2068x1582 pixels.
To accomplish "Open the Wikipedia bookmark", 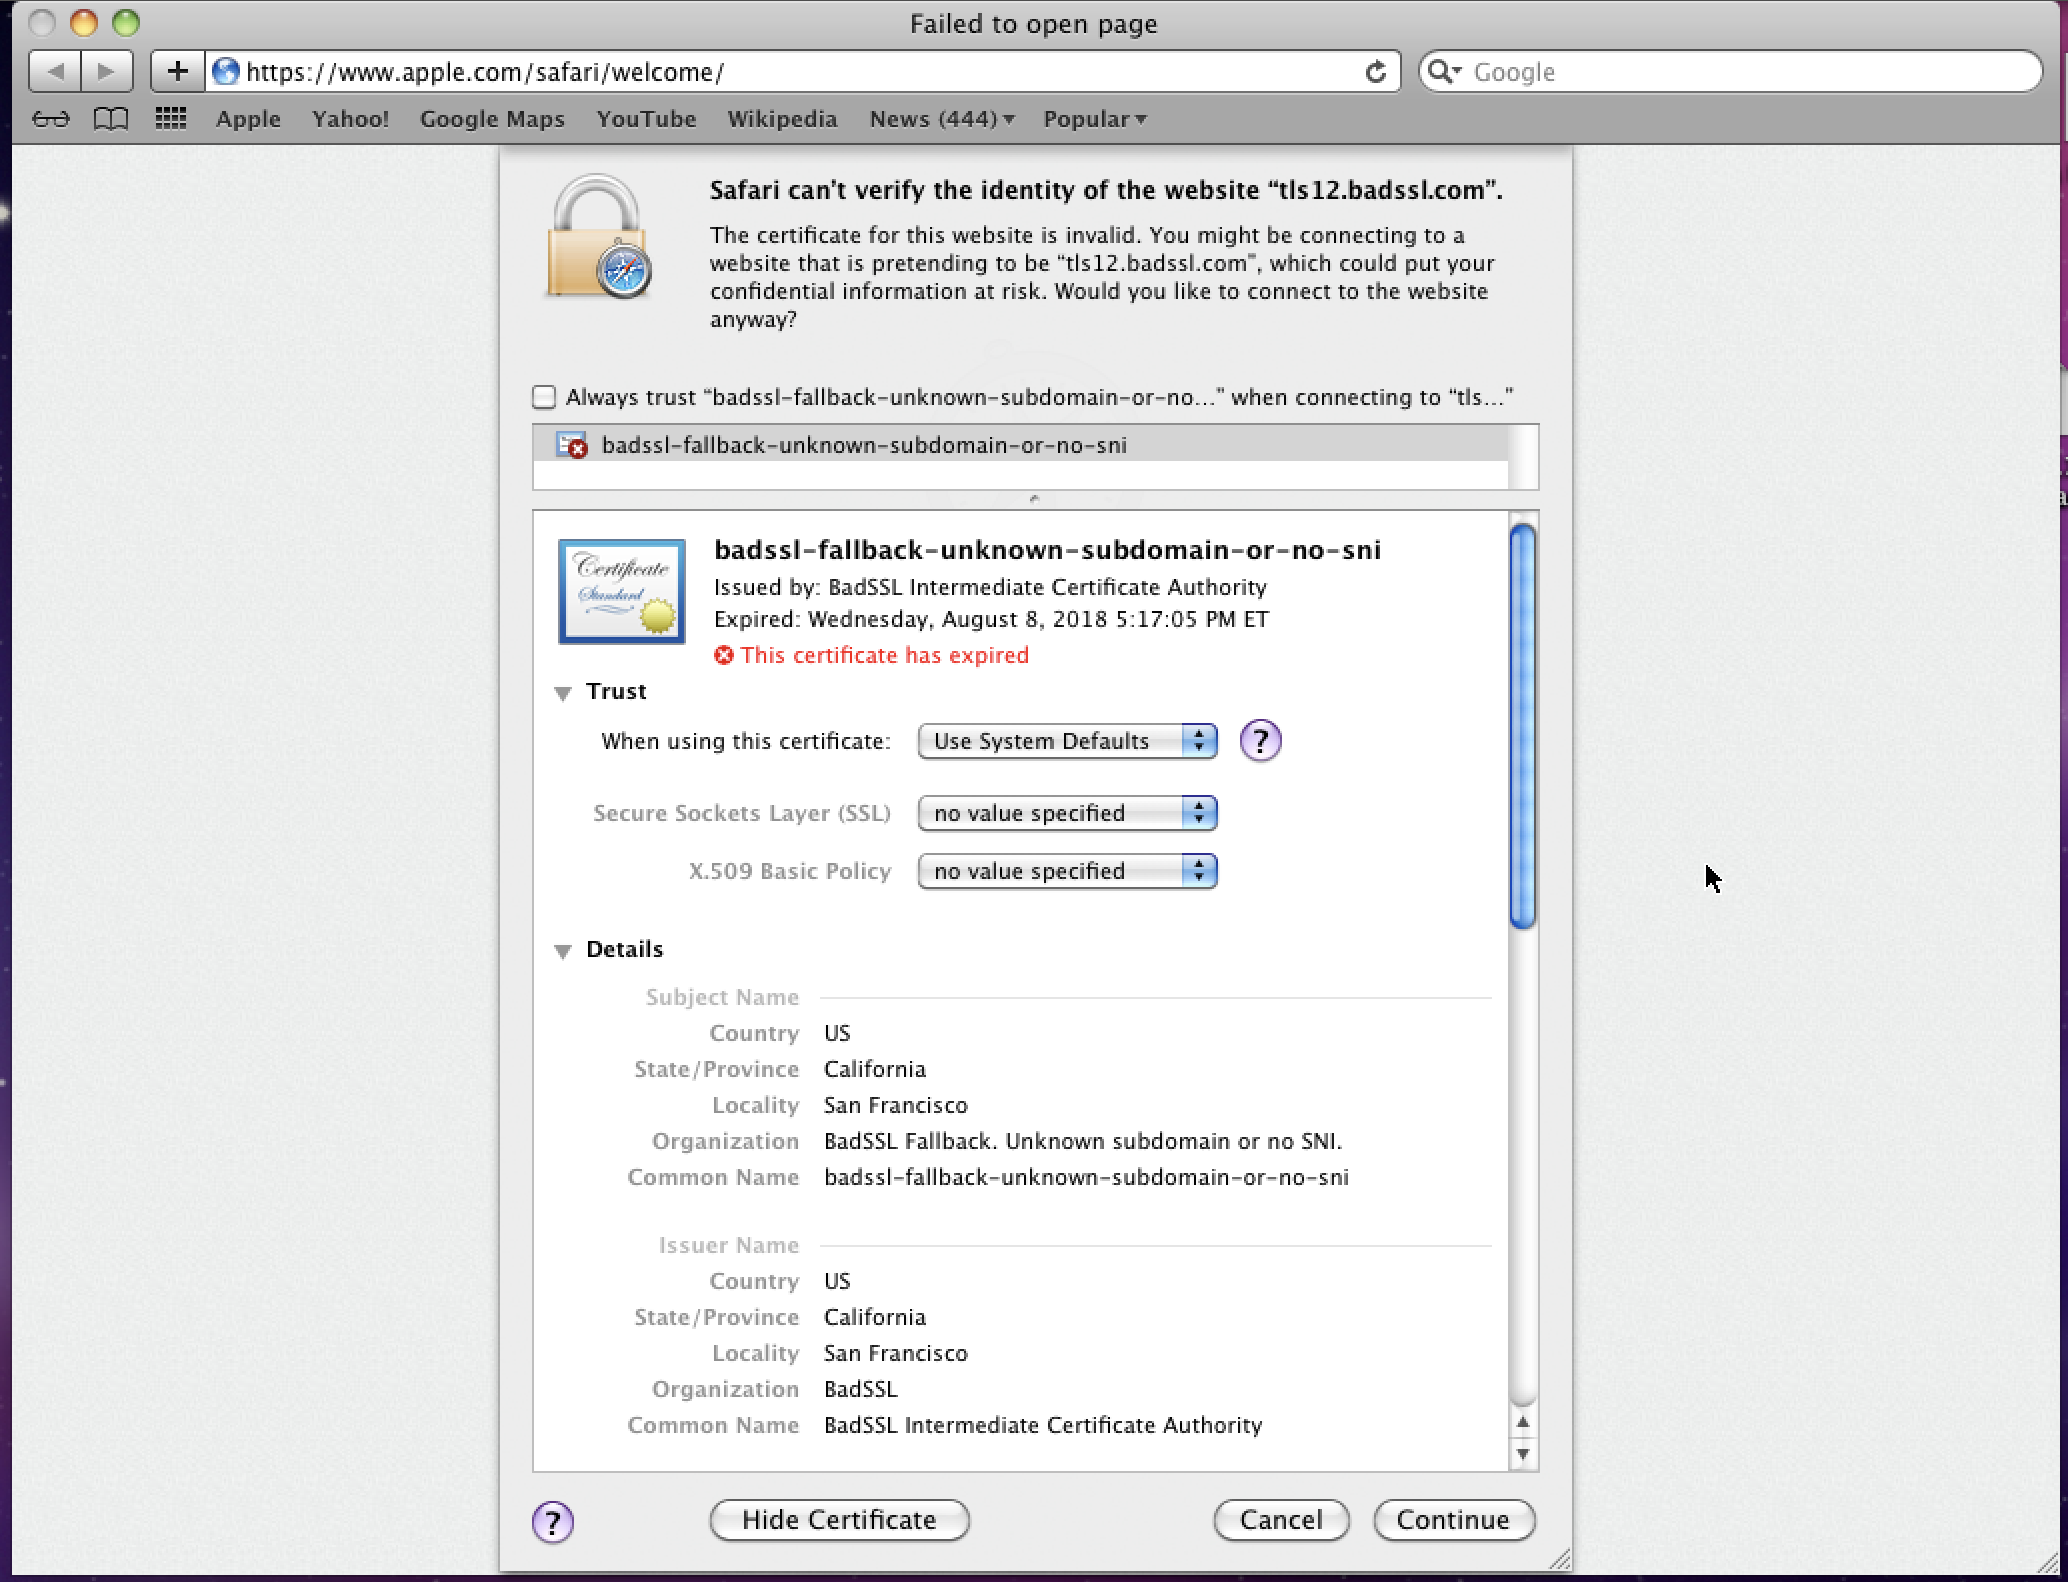I will [x=782, y=119].
